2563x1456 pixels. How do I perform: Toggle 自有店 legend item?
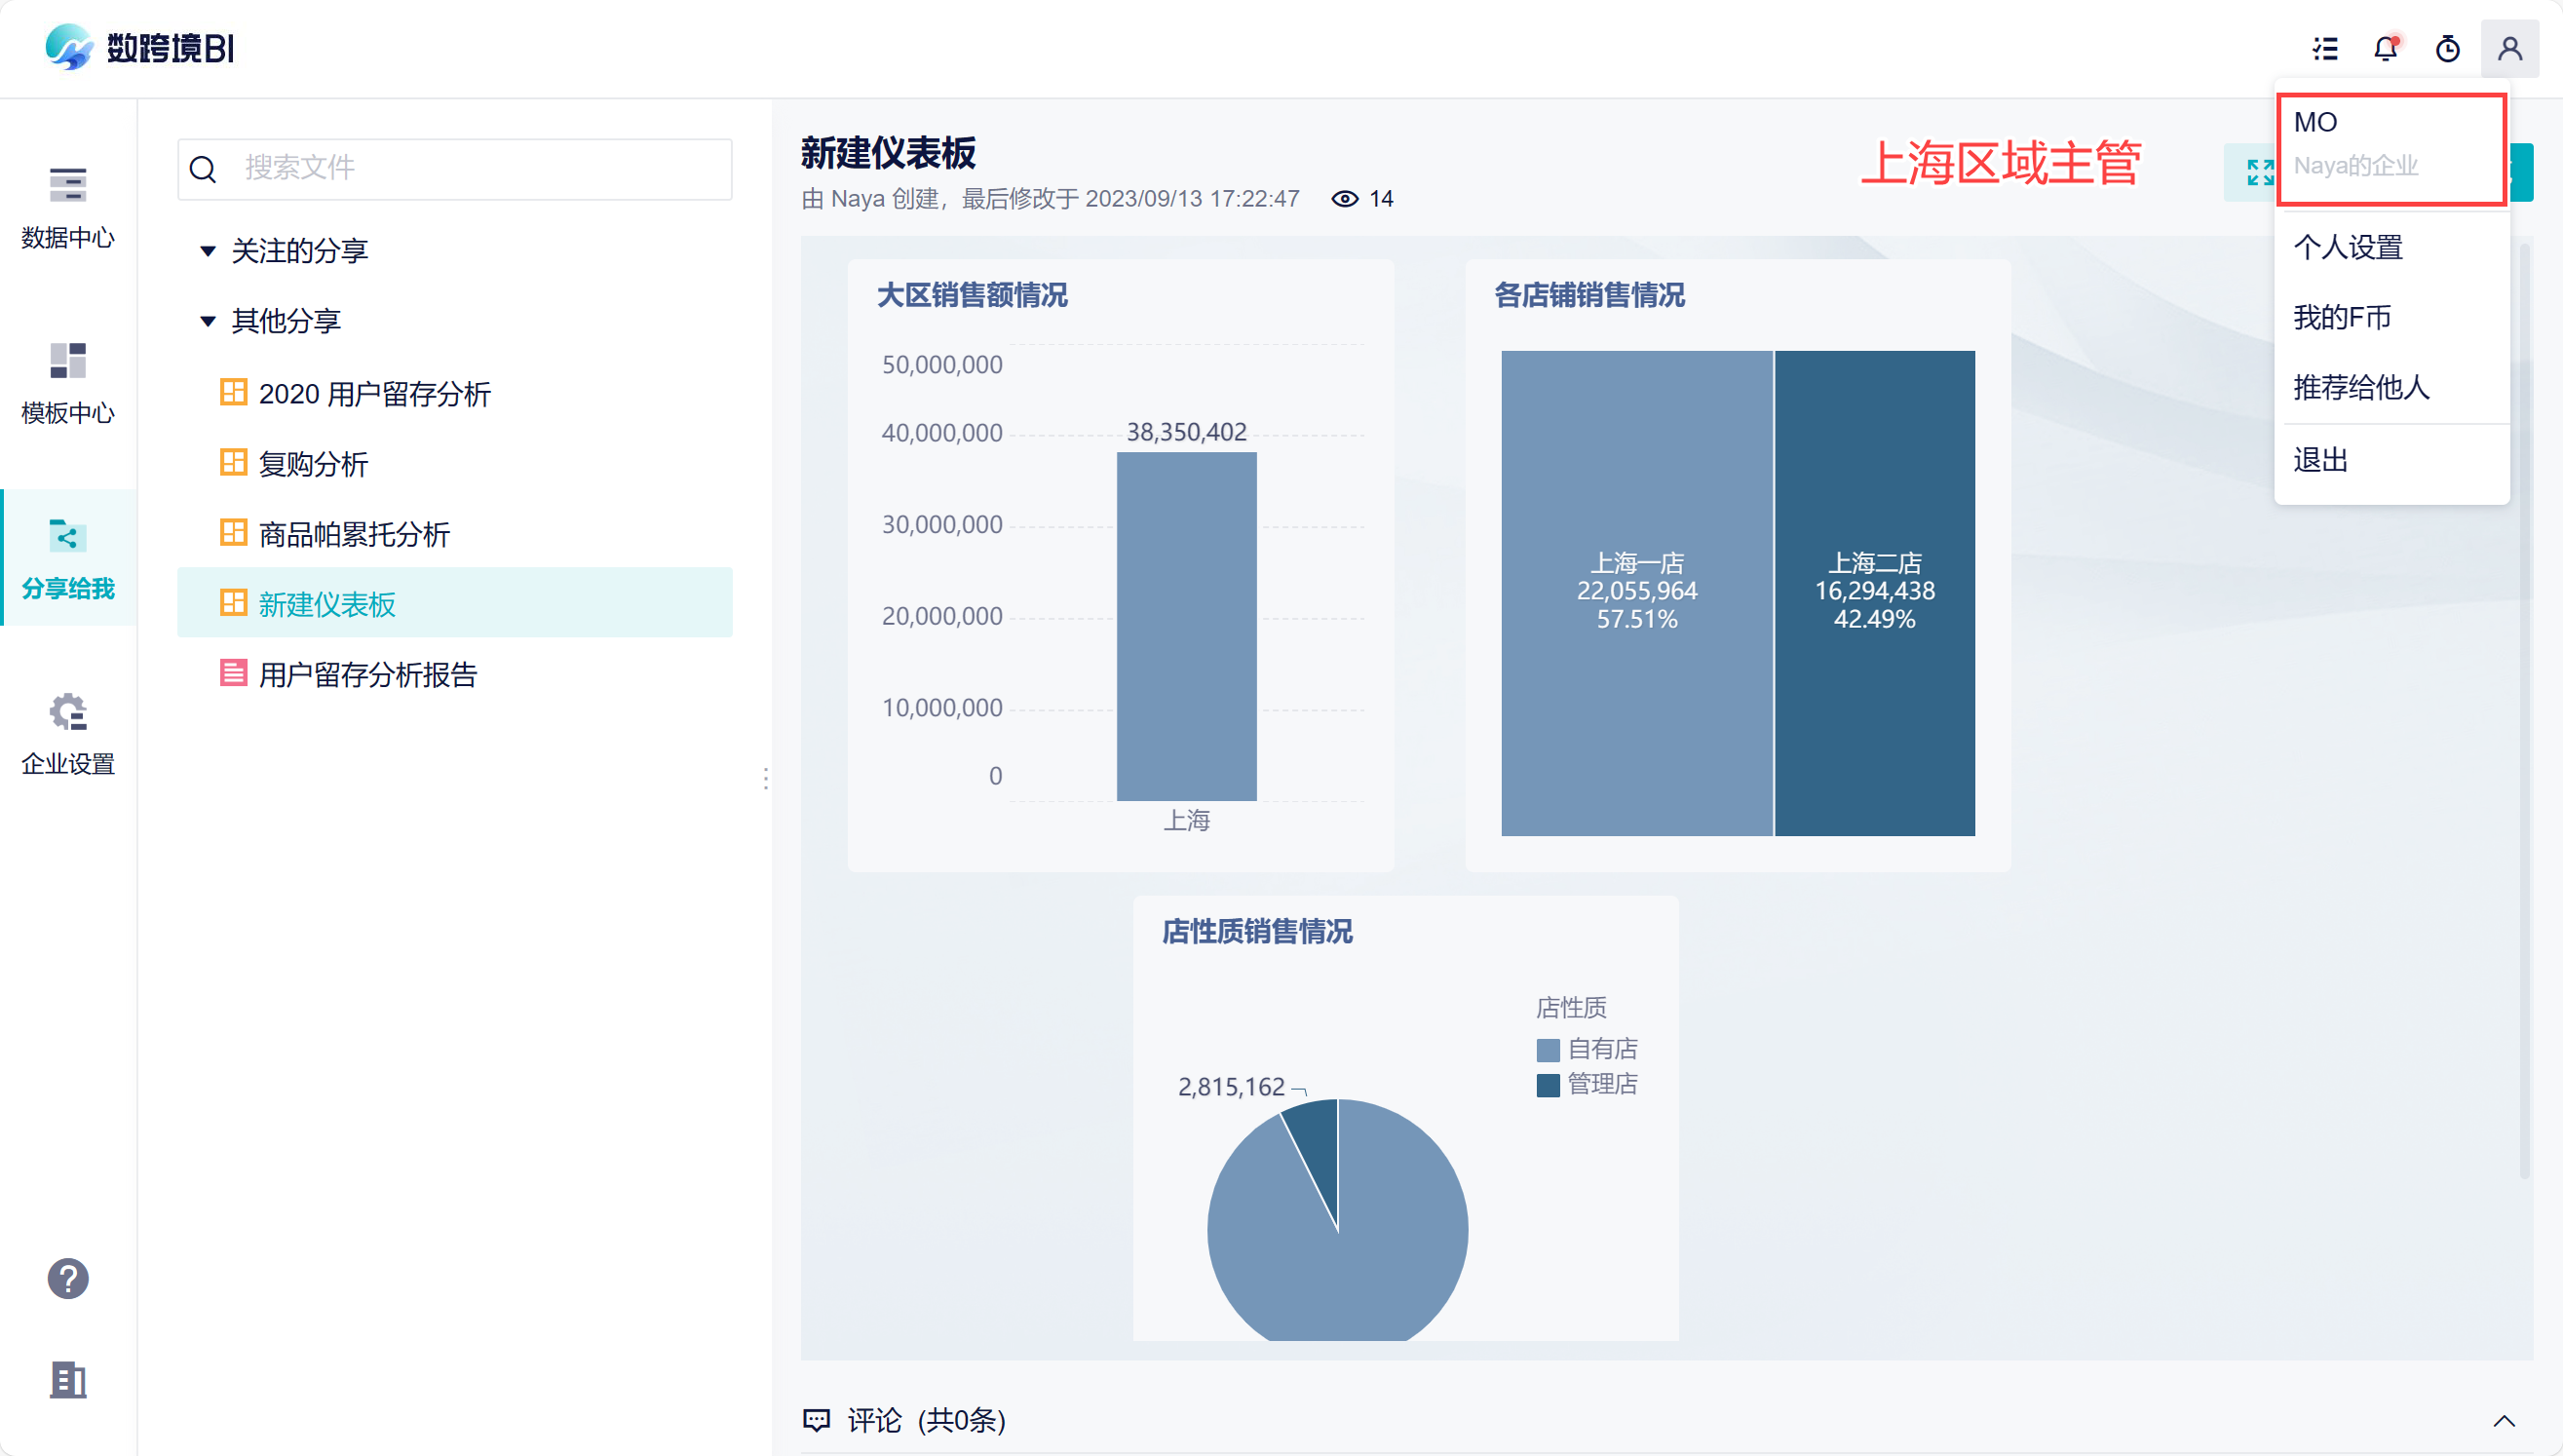(1587, 1049)
